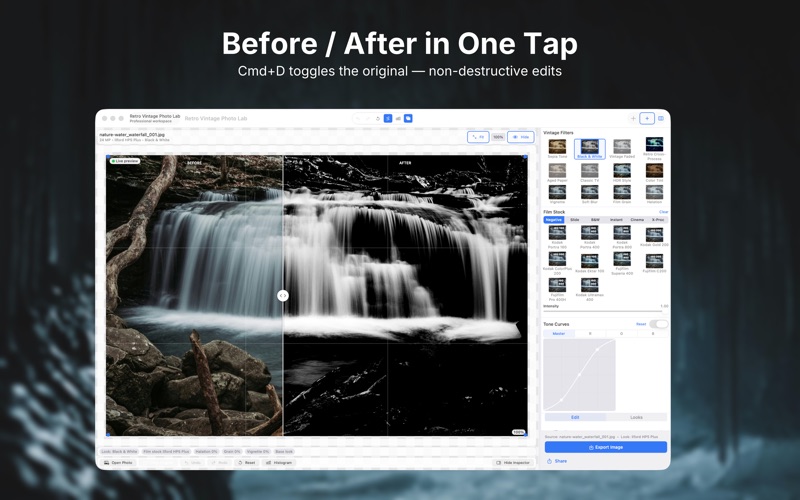
Task: Switch to the Instant film stock tab
Action: click(x=616, y=220)
